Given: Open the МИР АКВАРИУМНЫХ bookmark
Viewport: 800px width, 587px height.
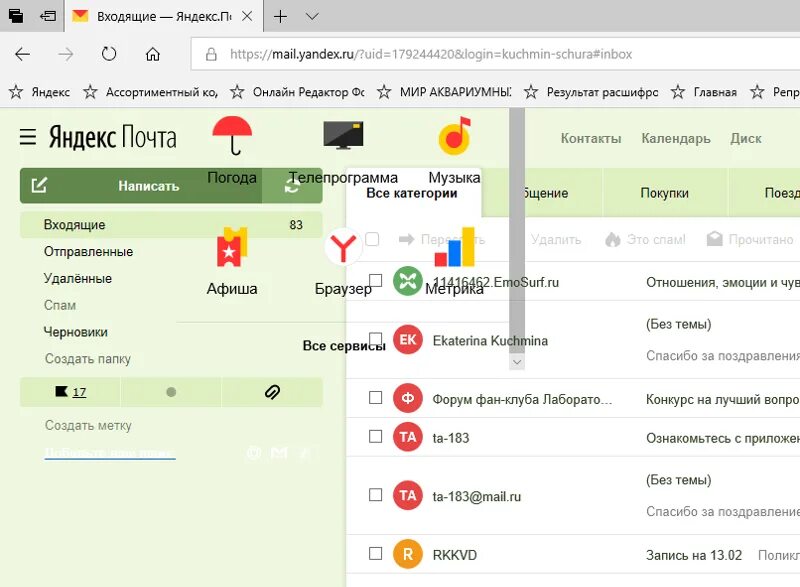Looking at the screenshot, I should 445,92.
